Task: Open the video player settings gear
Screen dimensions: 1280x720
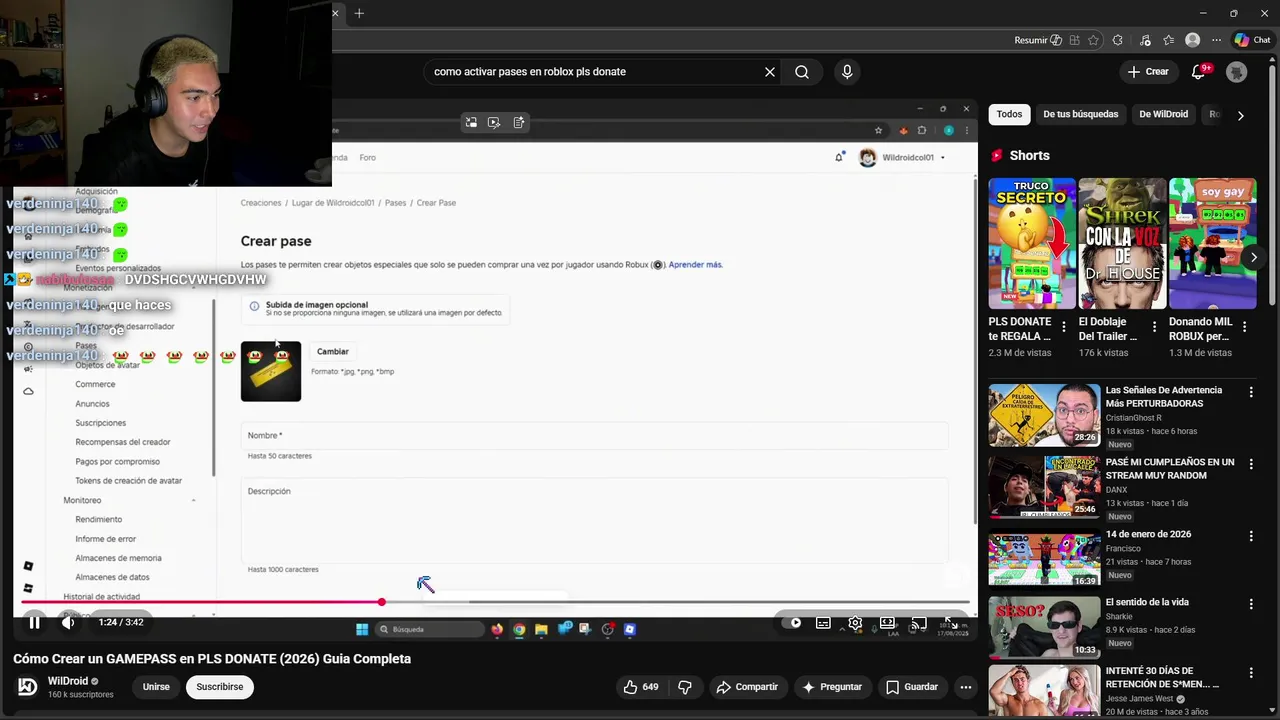Action: (x=855, y=623)
